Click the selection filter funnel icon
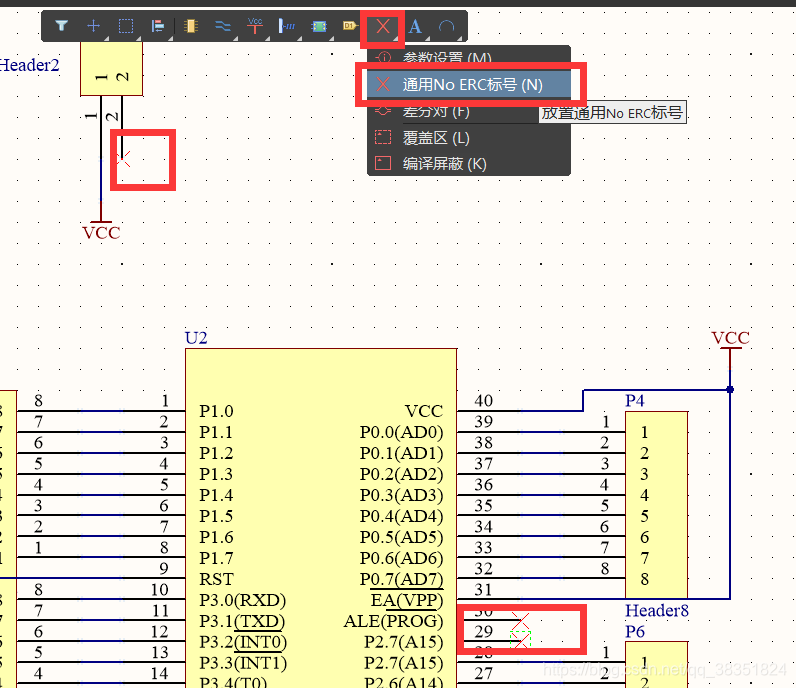The height and width of the screenshot is (688, 796). (62, 26)
